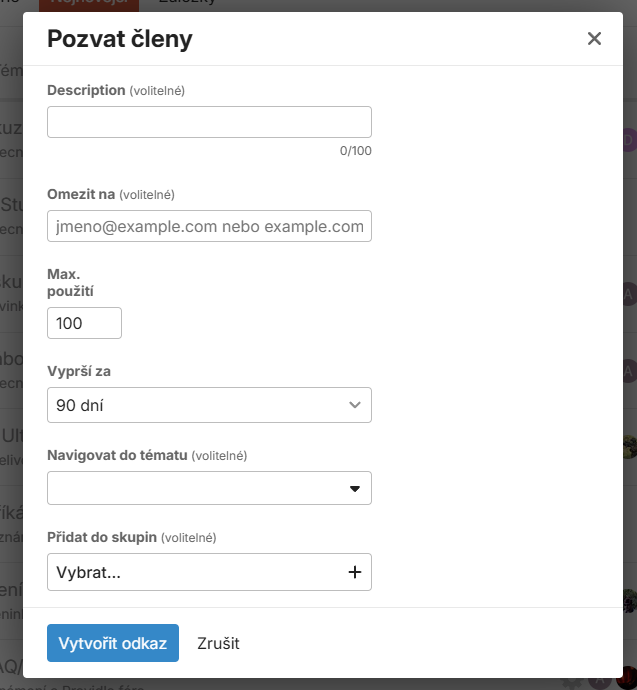Cancel the invite with Zrušit
This screenshot has height=690, width=637.
(x=218, y=643)
